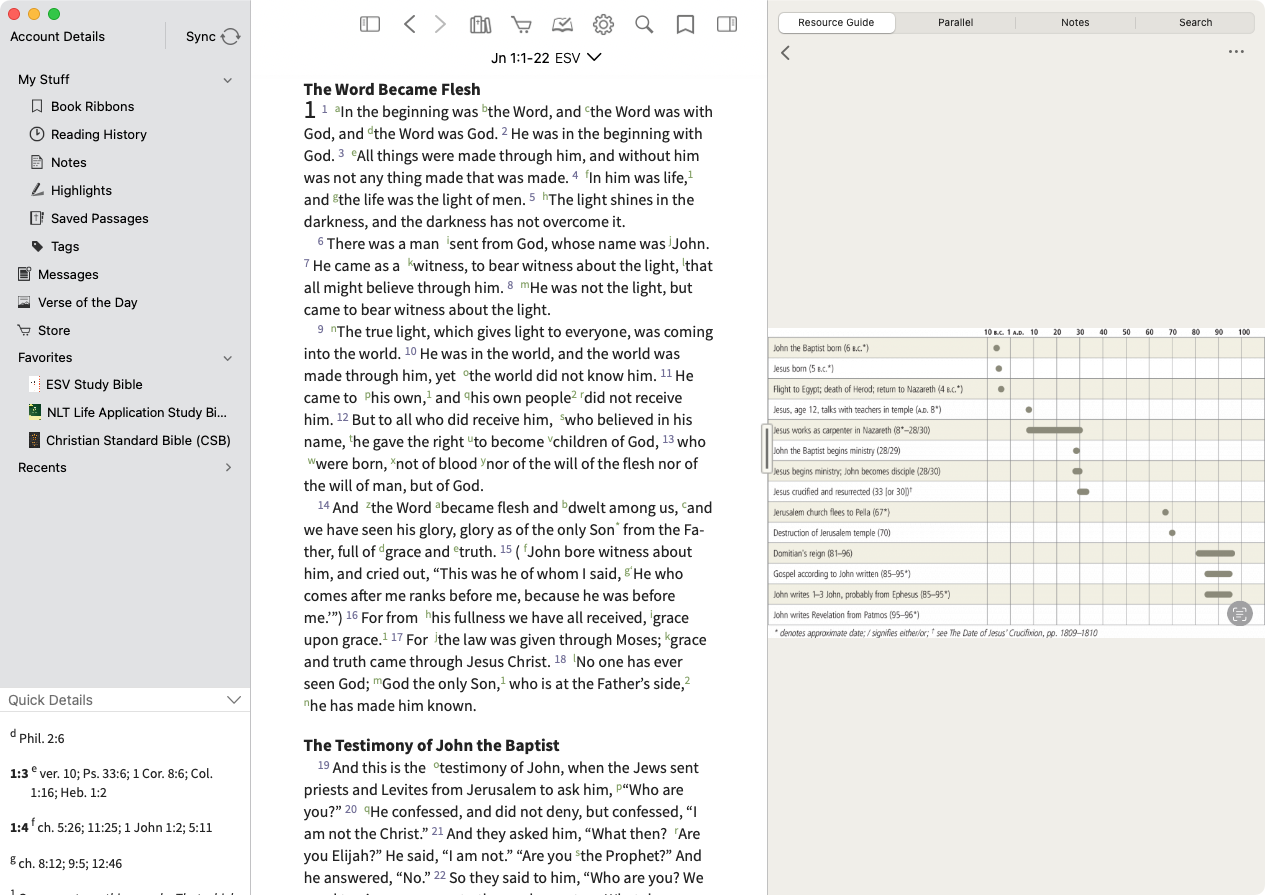The height and width of the screenshot is (895, 1265).
Task: Expand the Recents section chevron
Action: pos(228,467)
